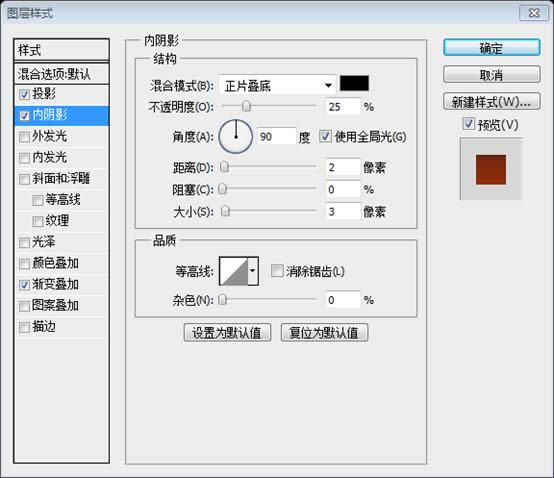The image size is (554, 478).
Task: Click the 确定 button
Action: pyautogui.click(x=491, y=48)
